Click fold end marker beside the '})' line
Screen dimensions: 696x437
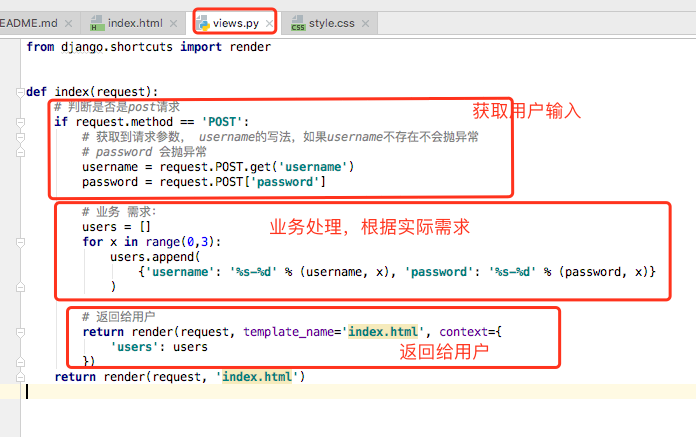(20, 362)
